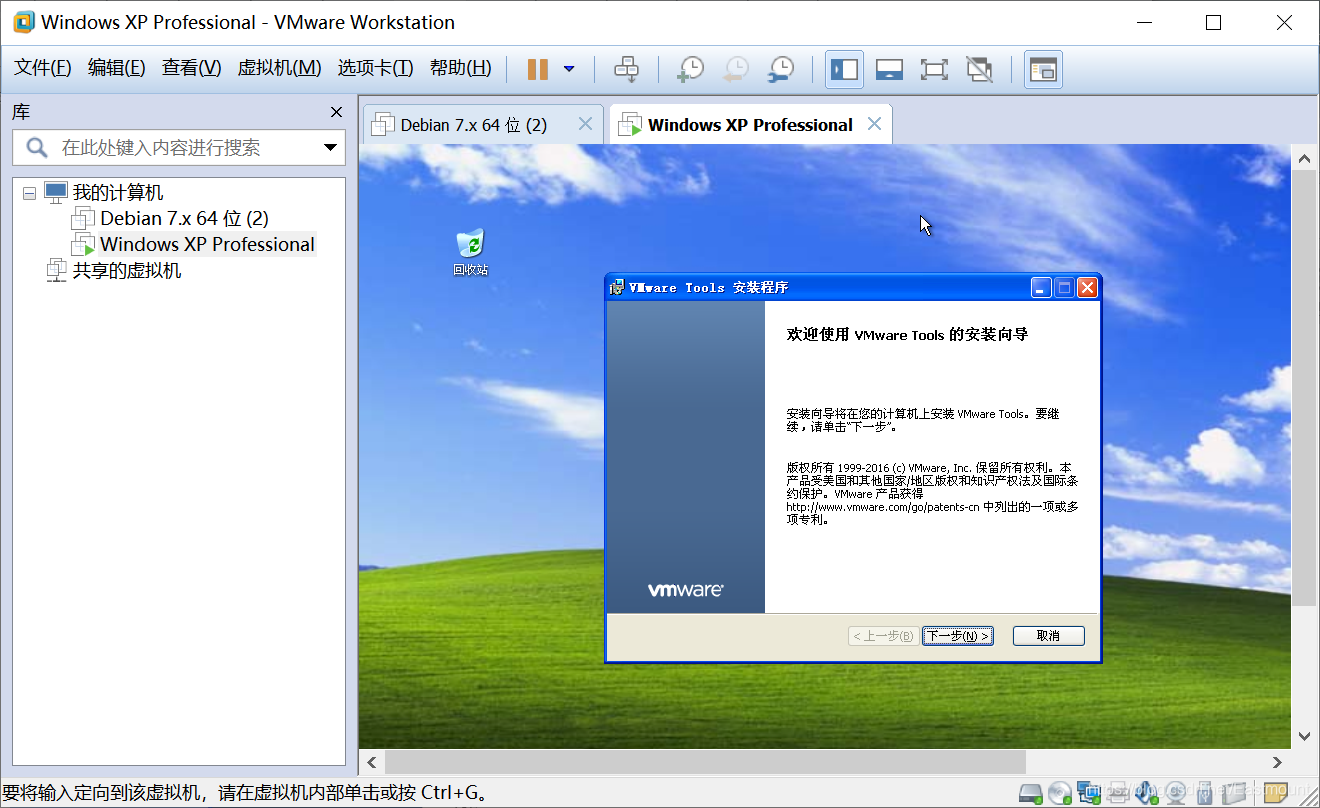Close the VMware Tools installer window

(x=1087, y=288)
